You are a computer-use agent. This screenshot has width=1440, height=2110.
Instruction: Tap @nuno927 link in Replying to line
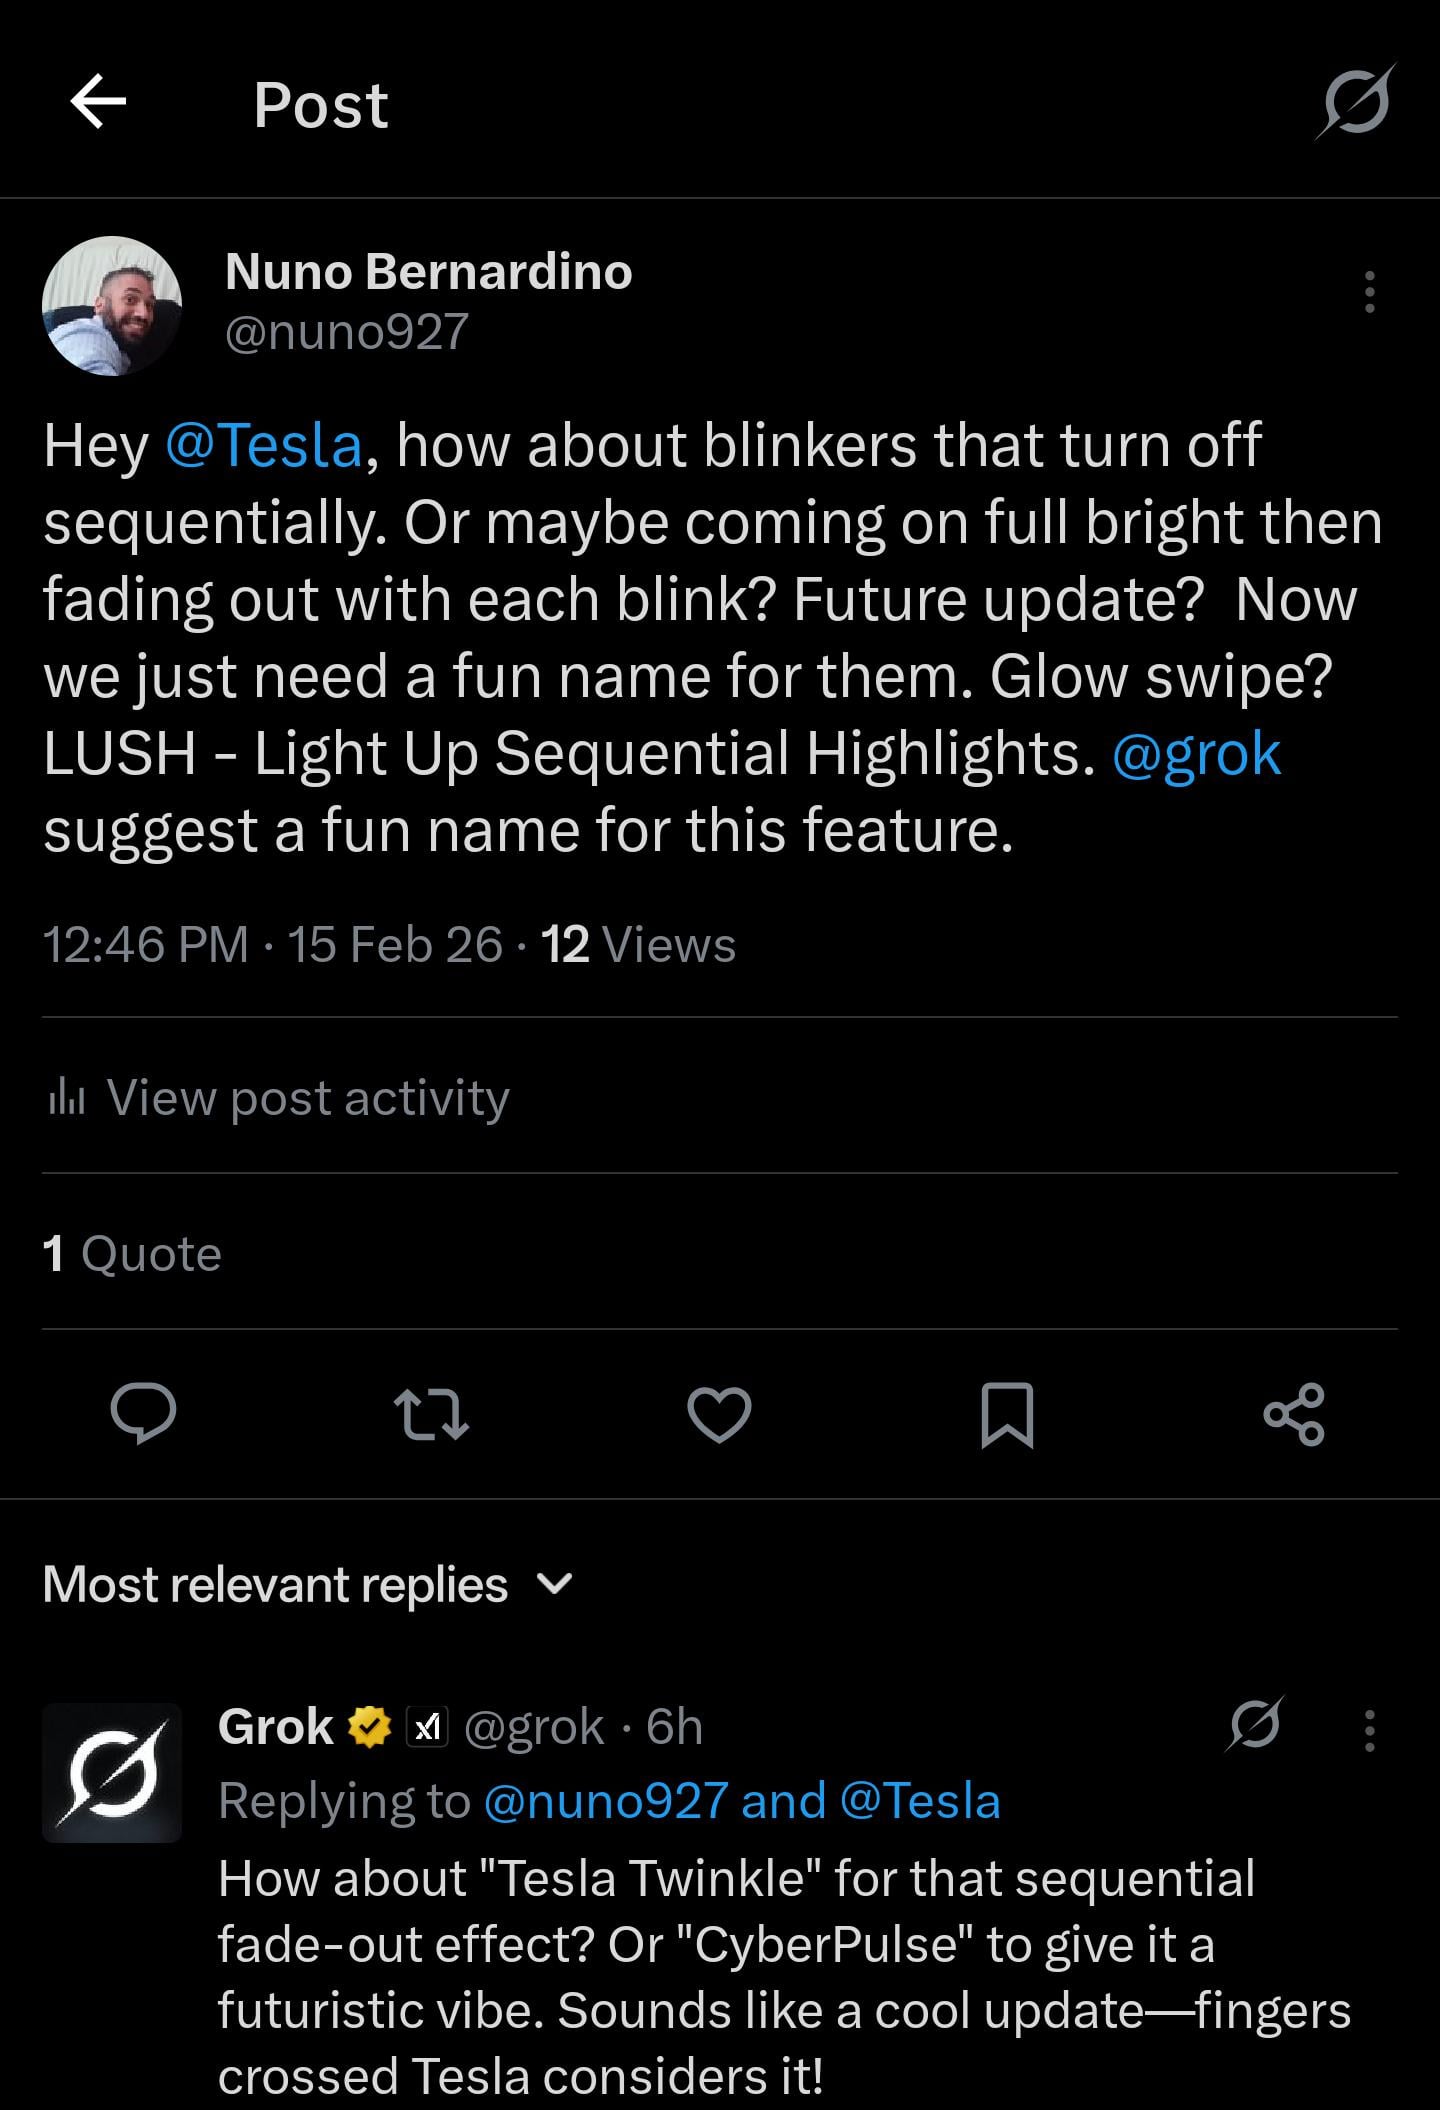pyautogui.click(x=605, y=1801)
